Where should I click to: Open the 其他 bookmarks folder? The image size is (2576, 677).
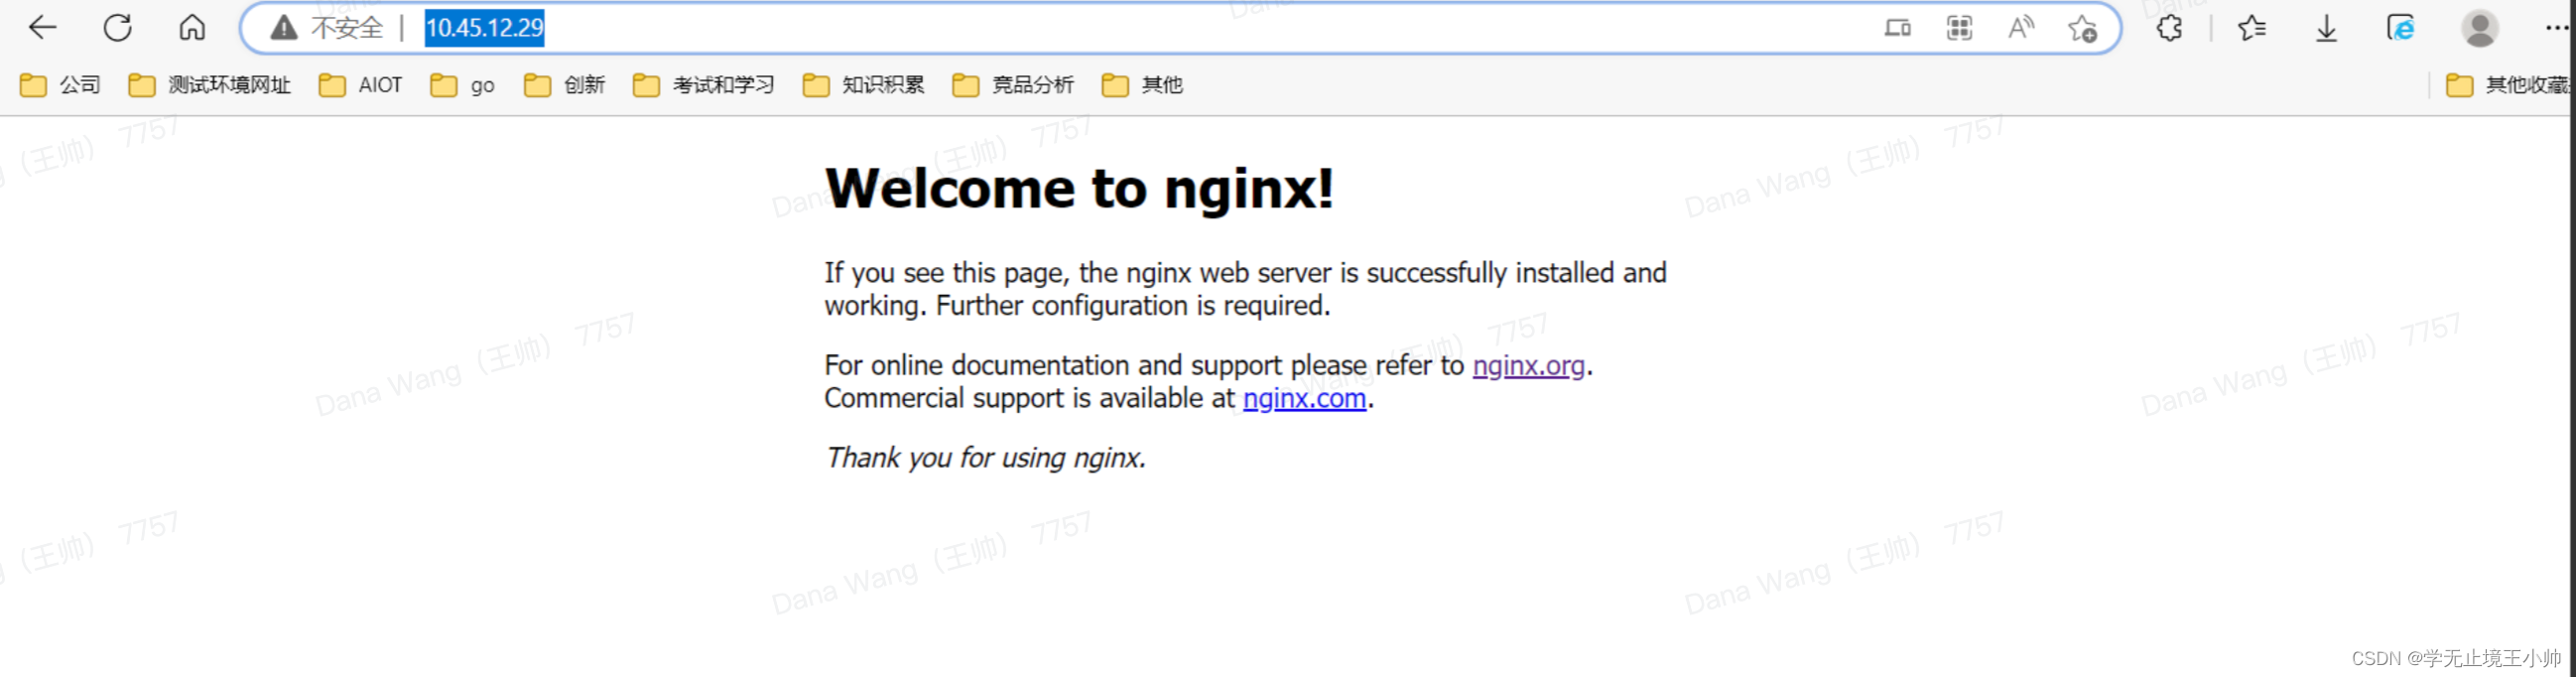click(x=1142, y=85)
